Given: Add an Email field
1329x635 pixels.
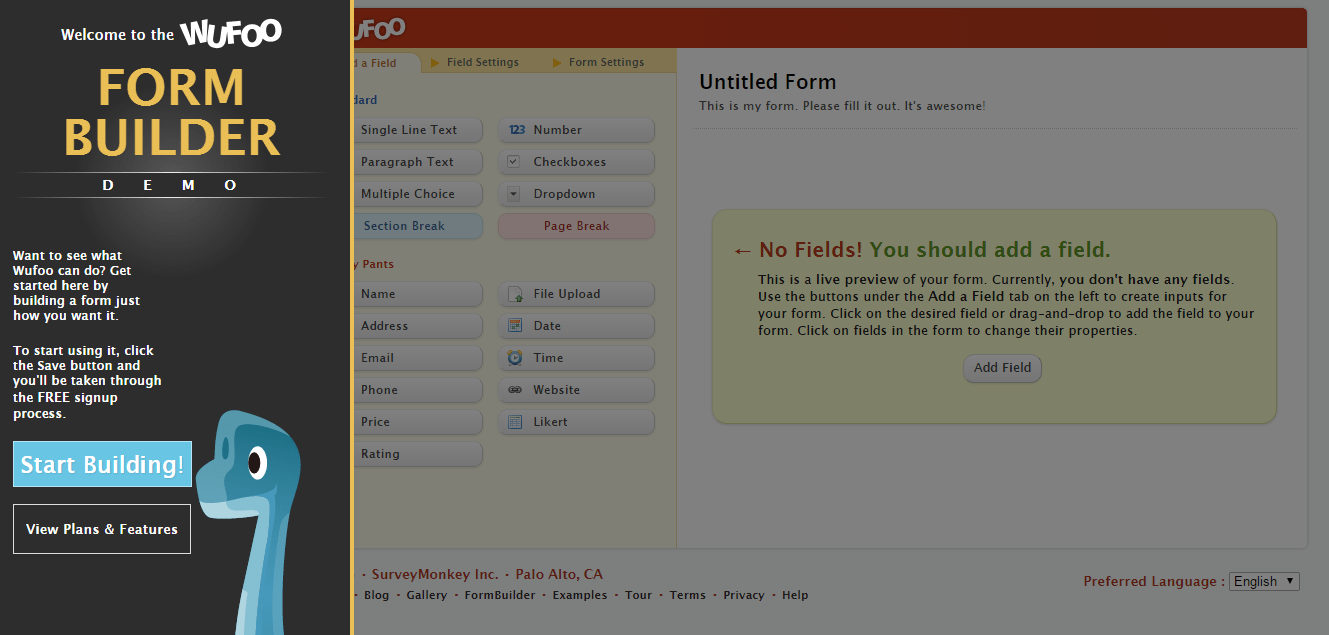Looking at the screenshot, I should pyautogui.click(x=418, y=358).
